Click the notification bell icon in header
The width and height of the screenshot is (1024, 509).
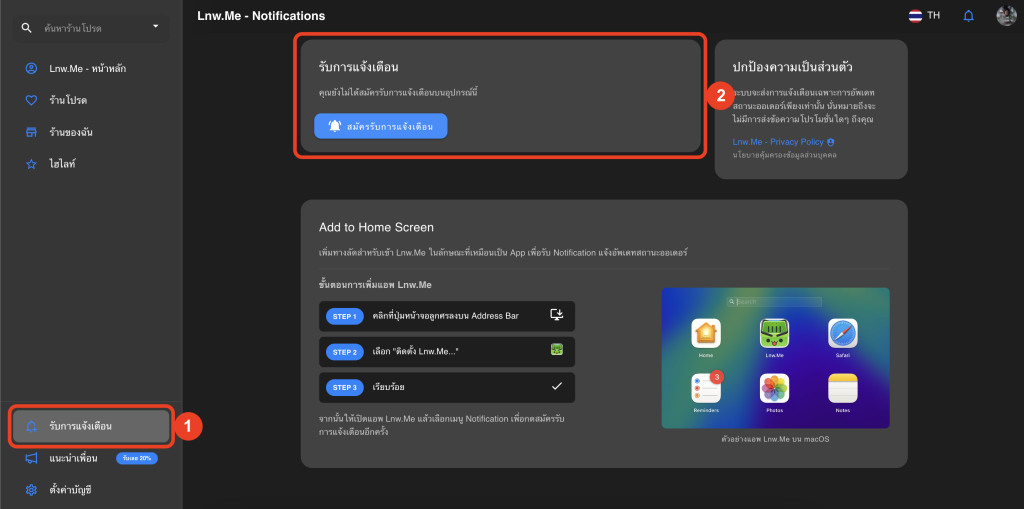968,16
